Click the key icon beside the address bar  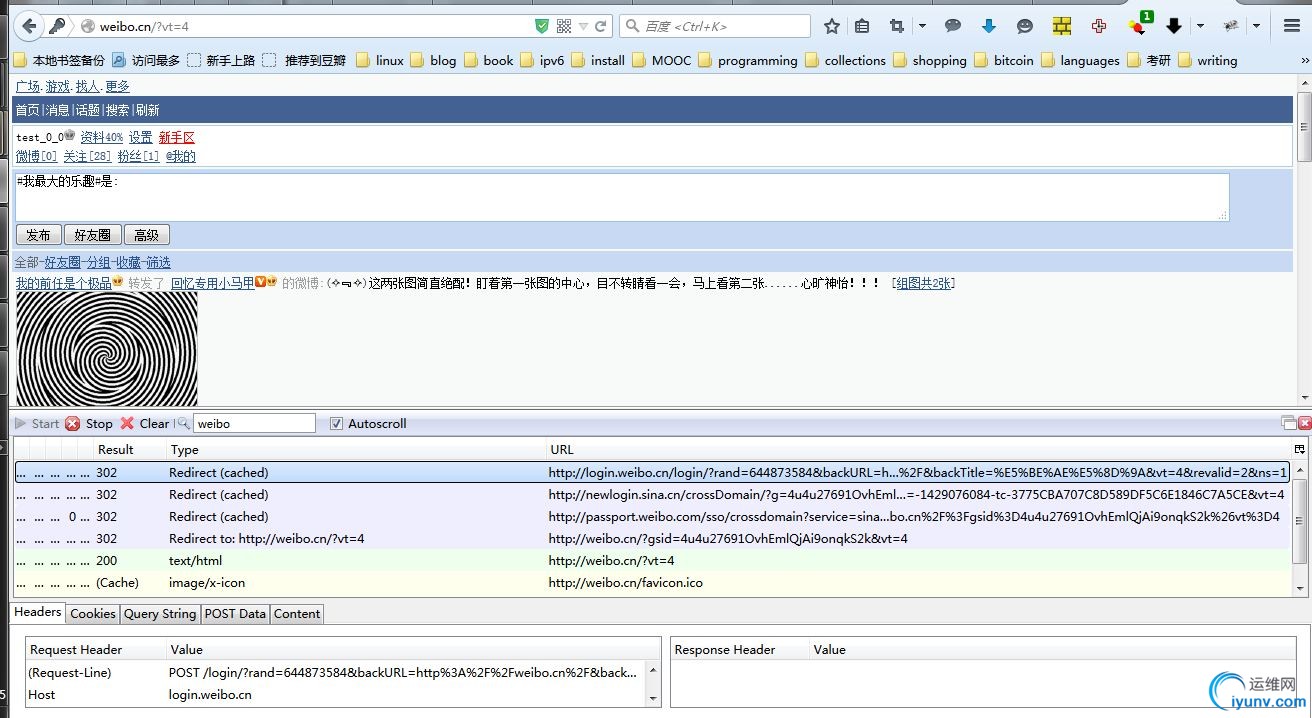click(x=58, y=26)
